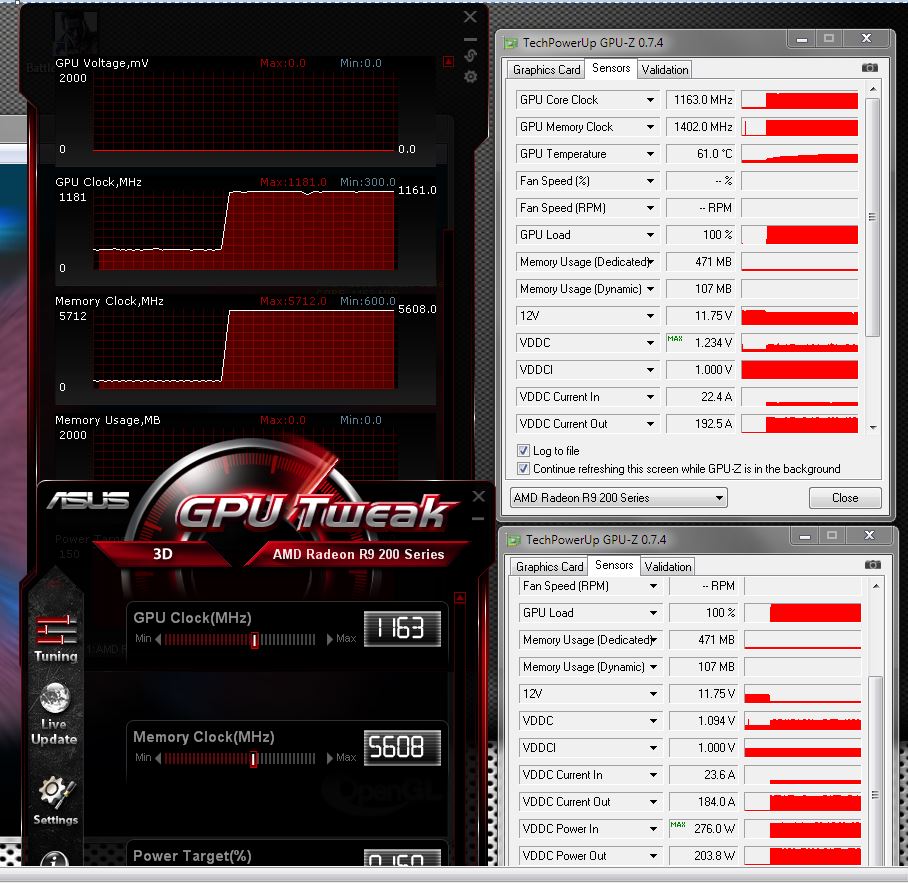Increase GPU Clock with the Max arrow

click(330, 639)
